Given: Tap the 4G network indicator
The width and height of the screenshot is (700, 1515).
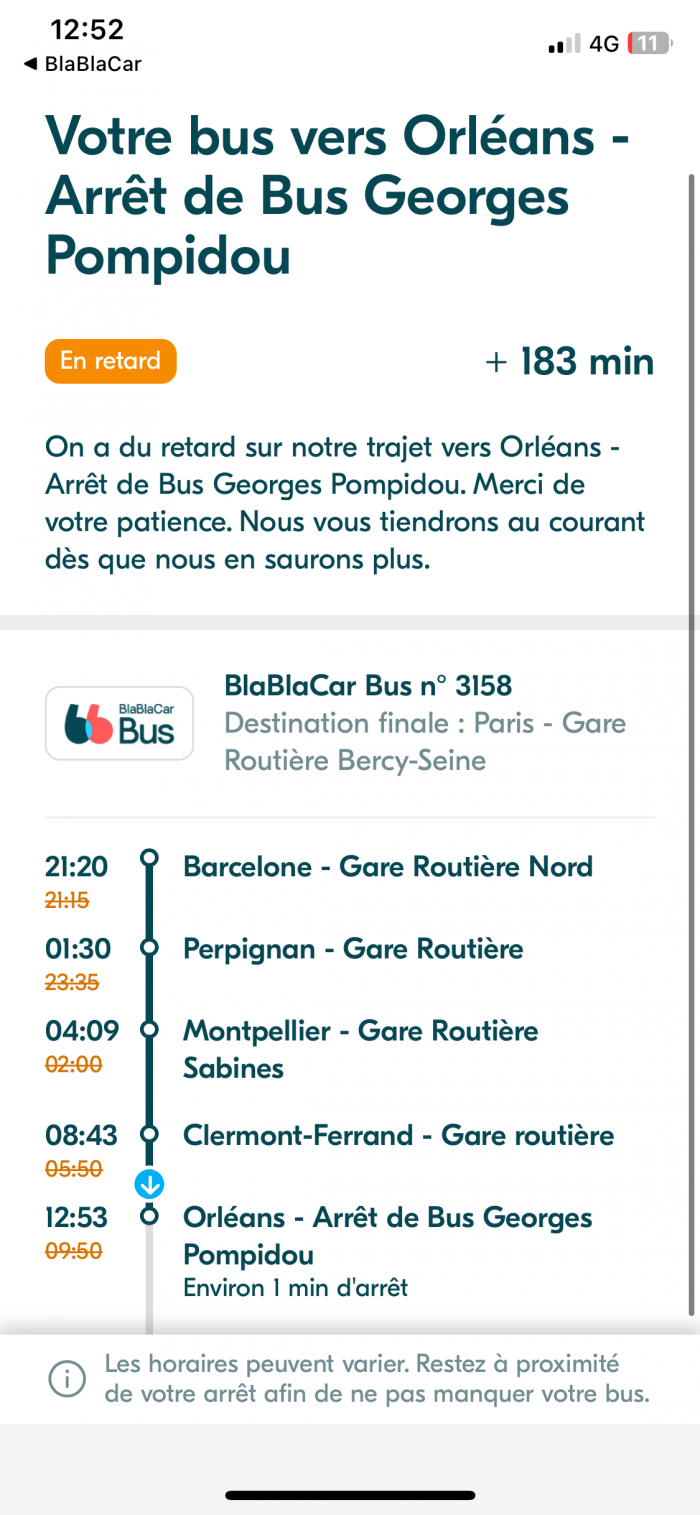Looking at the screenshot, I should pos(604,44).
